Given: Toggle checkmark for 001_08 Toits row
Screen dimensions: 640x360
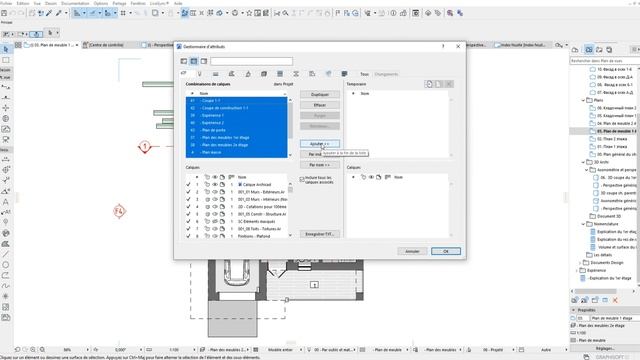Looking at the screenshot, I should (x=188, y=229).
